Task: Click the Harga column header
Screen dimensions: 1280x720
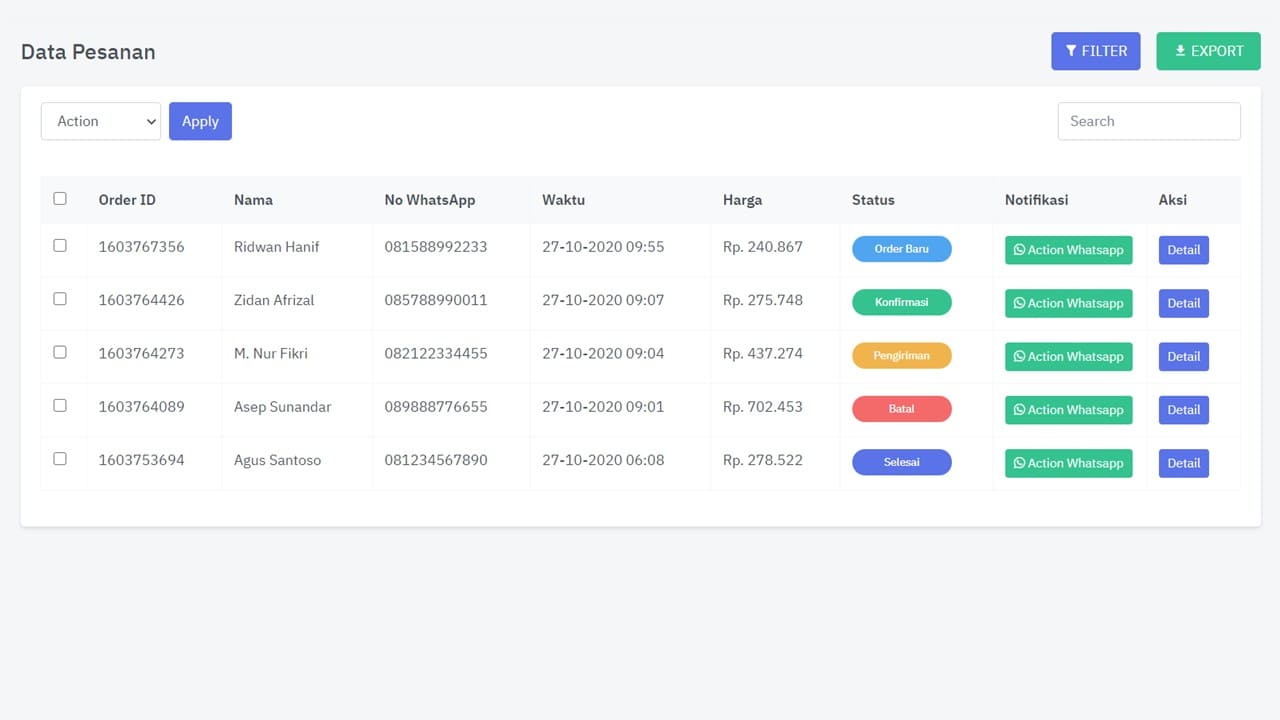Action: (x=742, y=200)
